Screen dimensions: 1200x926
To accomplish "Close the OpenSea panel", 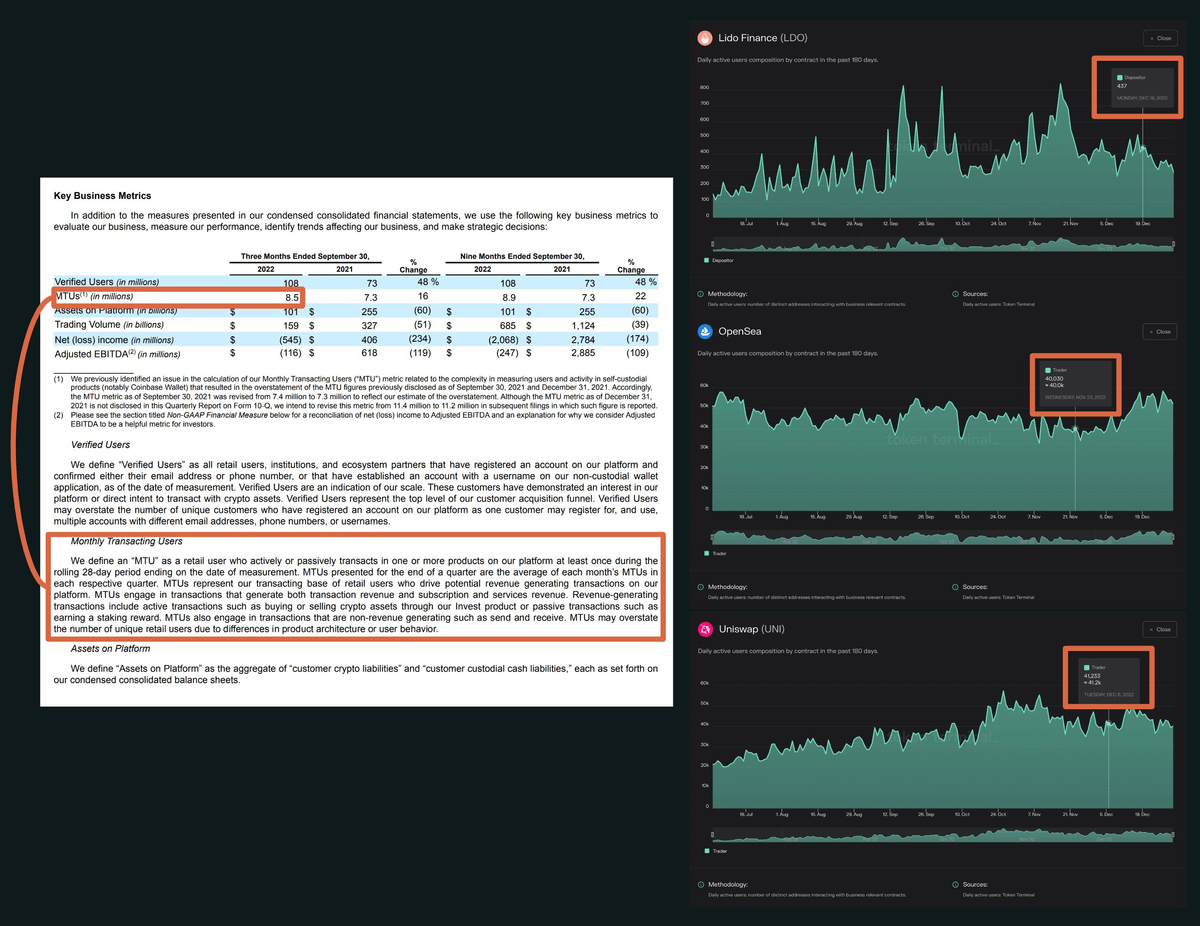I will point(1160,331).
